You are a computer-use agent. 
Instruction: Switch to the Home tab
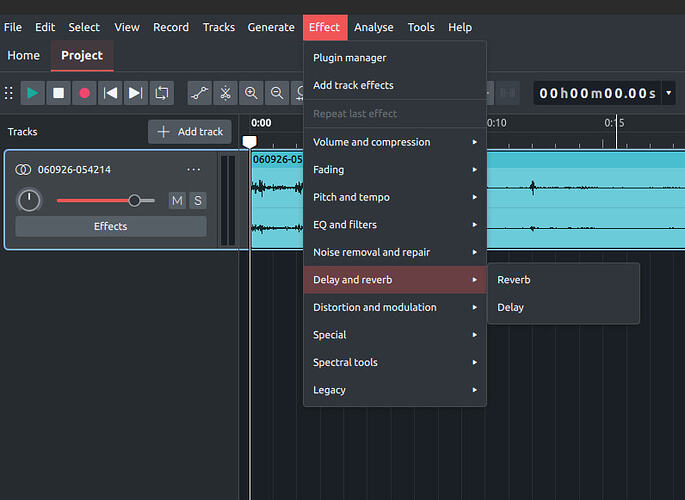24,55
